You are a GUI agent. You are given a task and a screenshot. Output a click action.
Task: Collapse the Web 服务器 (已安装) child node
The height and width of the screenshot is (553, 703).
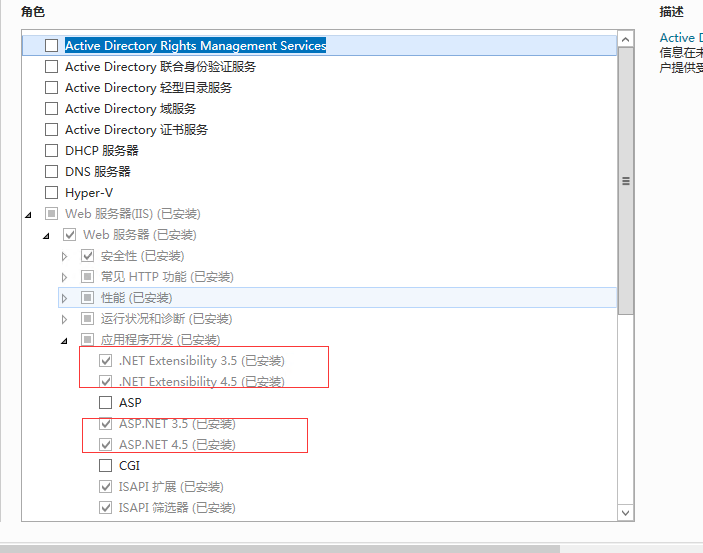(x=46, y=236)
